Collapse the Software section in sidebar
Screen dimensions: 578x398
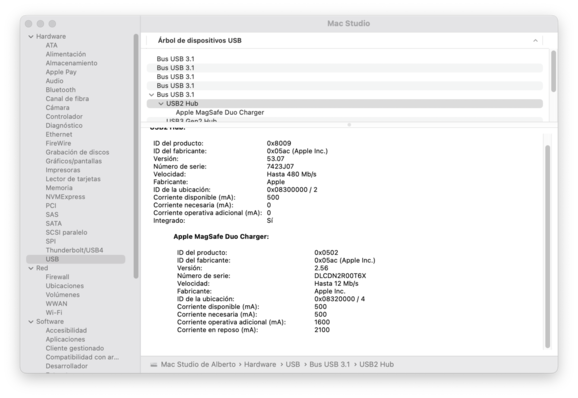31,322
